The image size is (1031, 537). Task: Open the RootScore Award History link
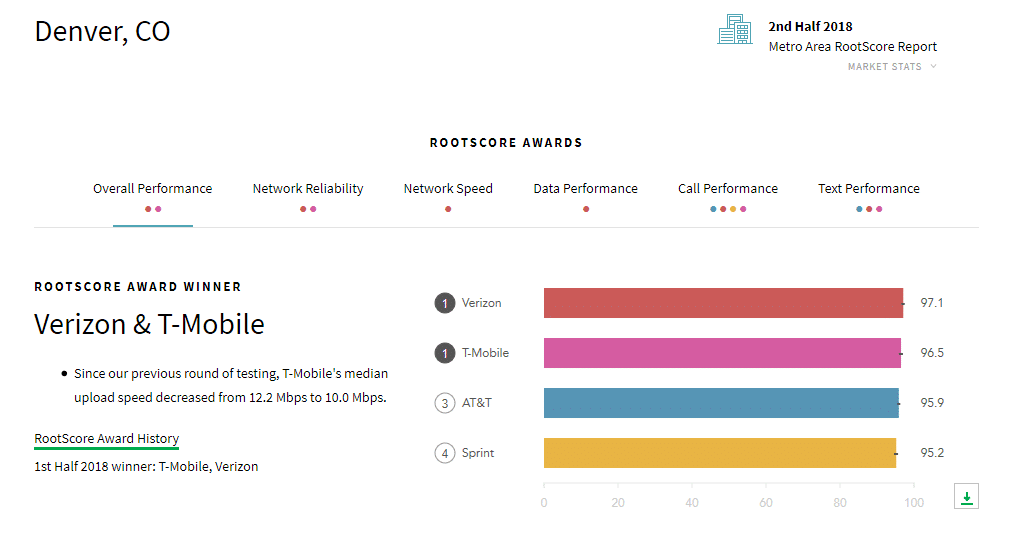point(107,438)
